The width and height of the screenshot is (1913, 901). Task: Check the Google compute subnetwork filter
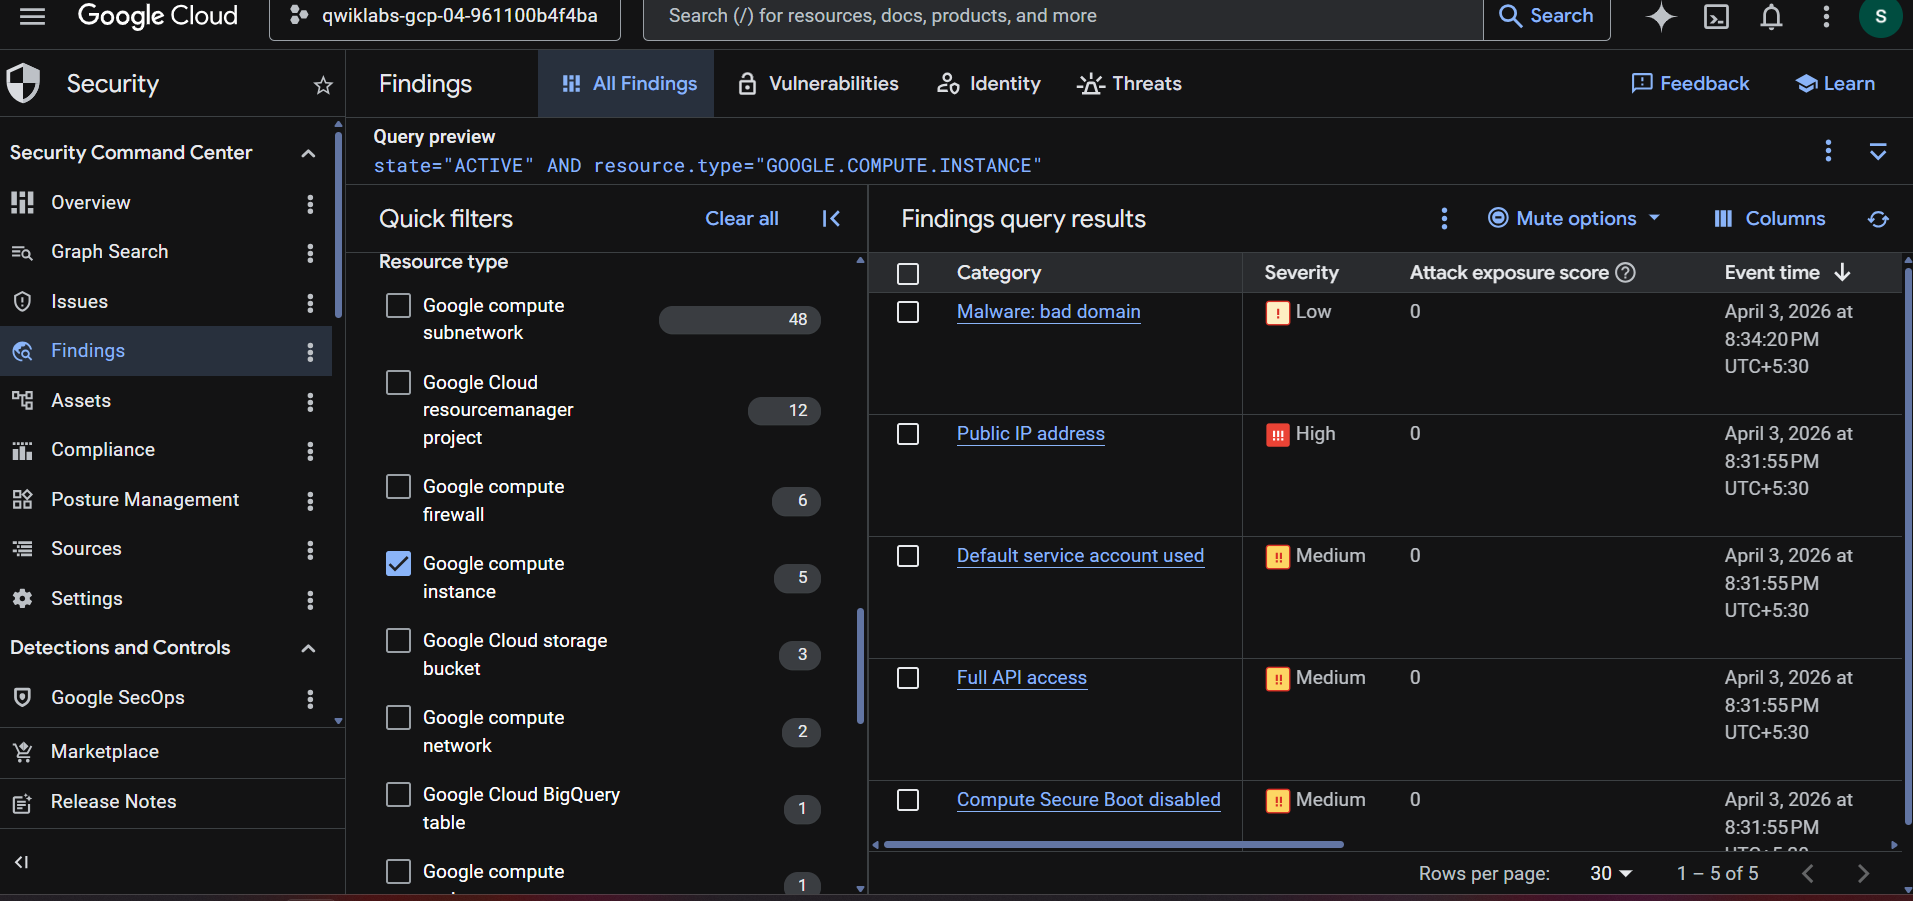(x=398, y=305)
